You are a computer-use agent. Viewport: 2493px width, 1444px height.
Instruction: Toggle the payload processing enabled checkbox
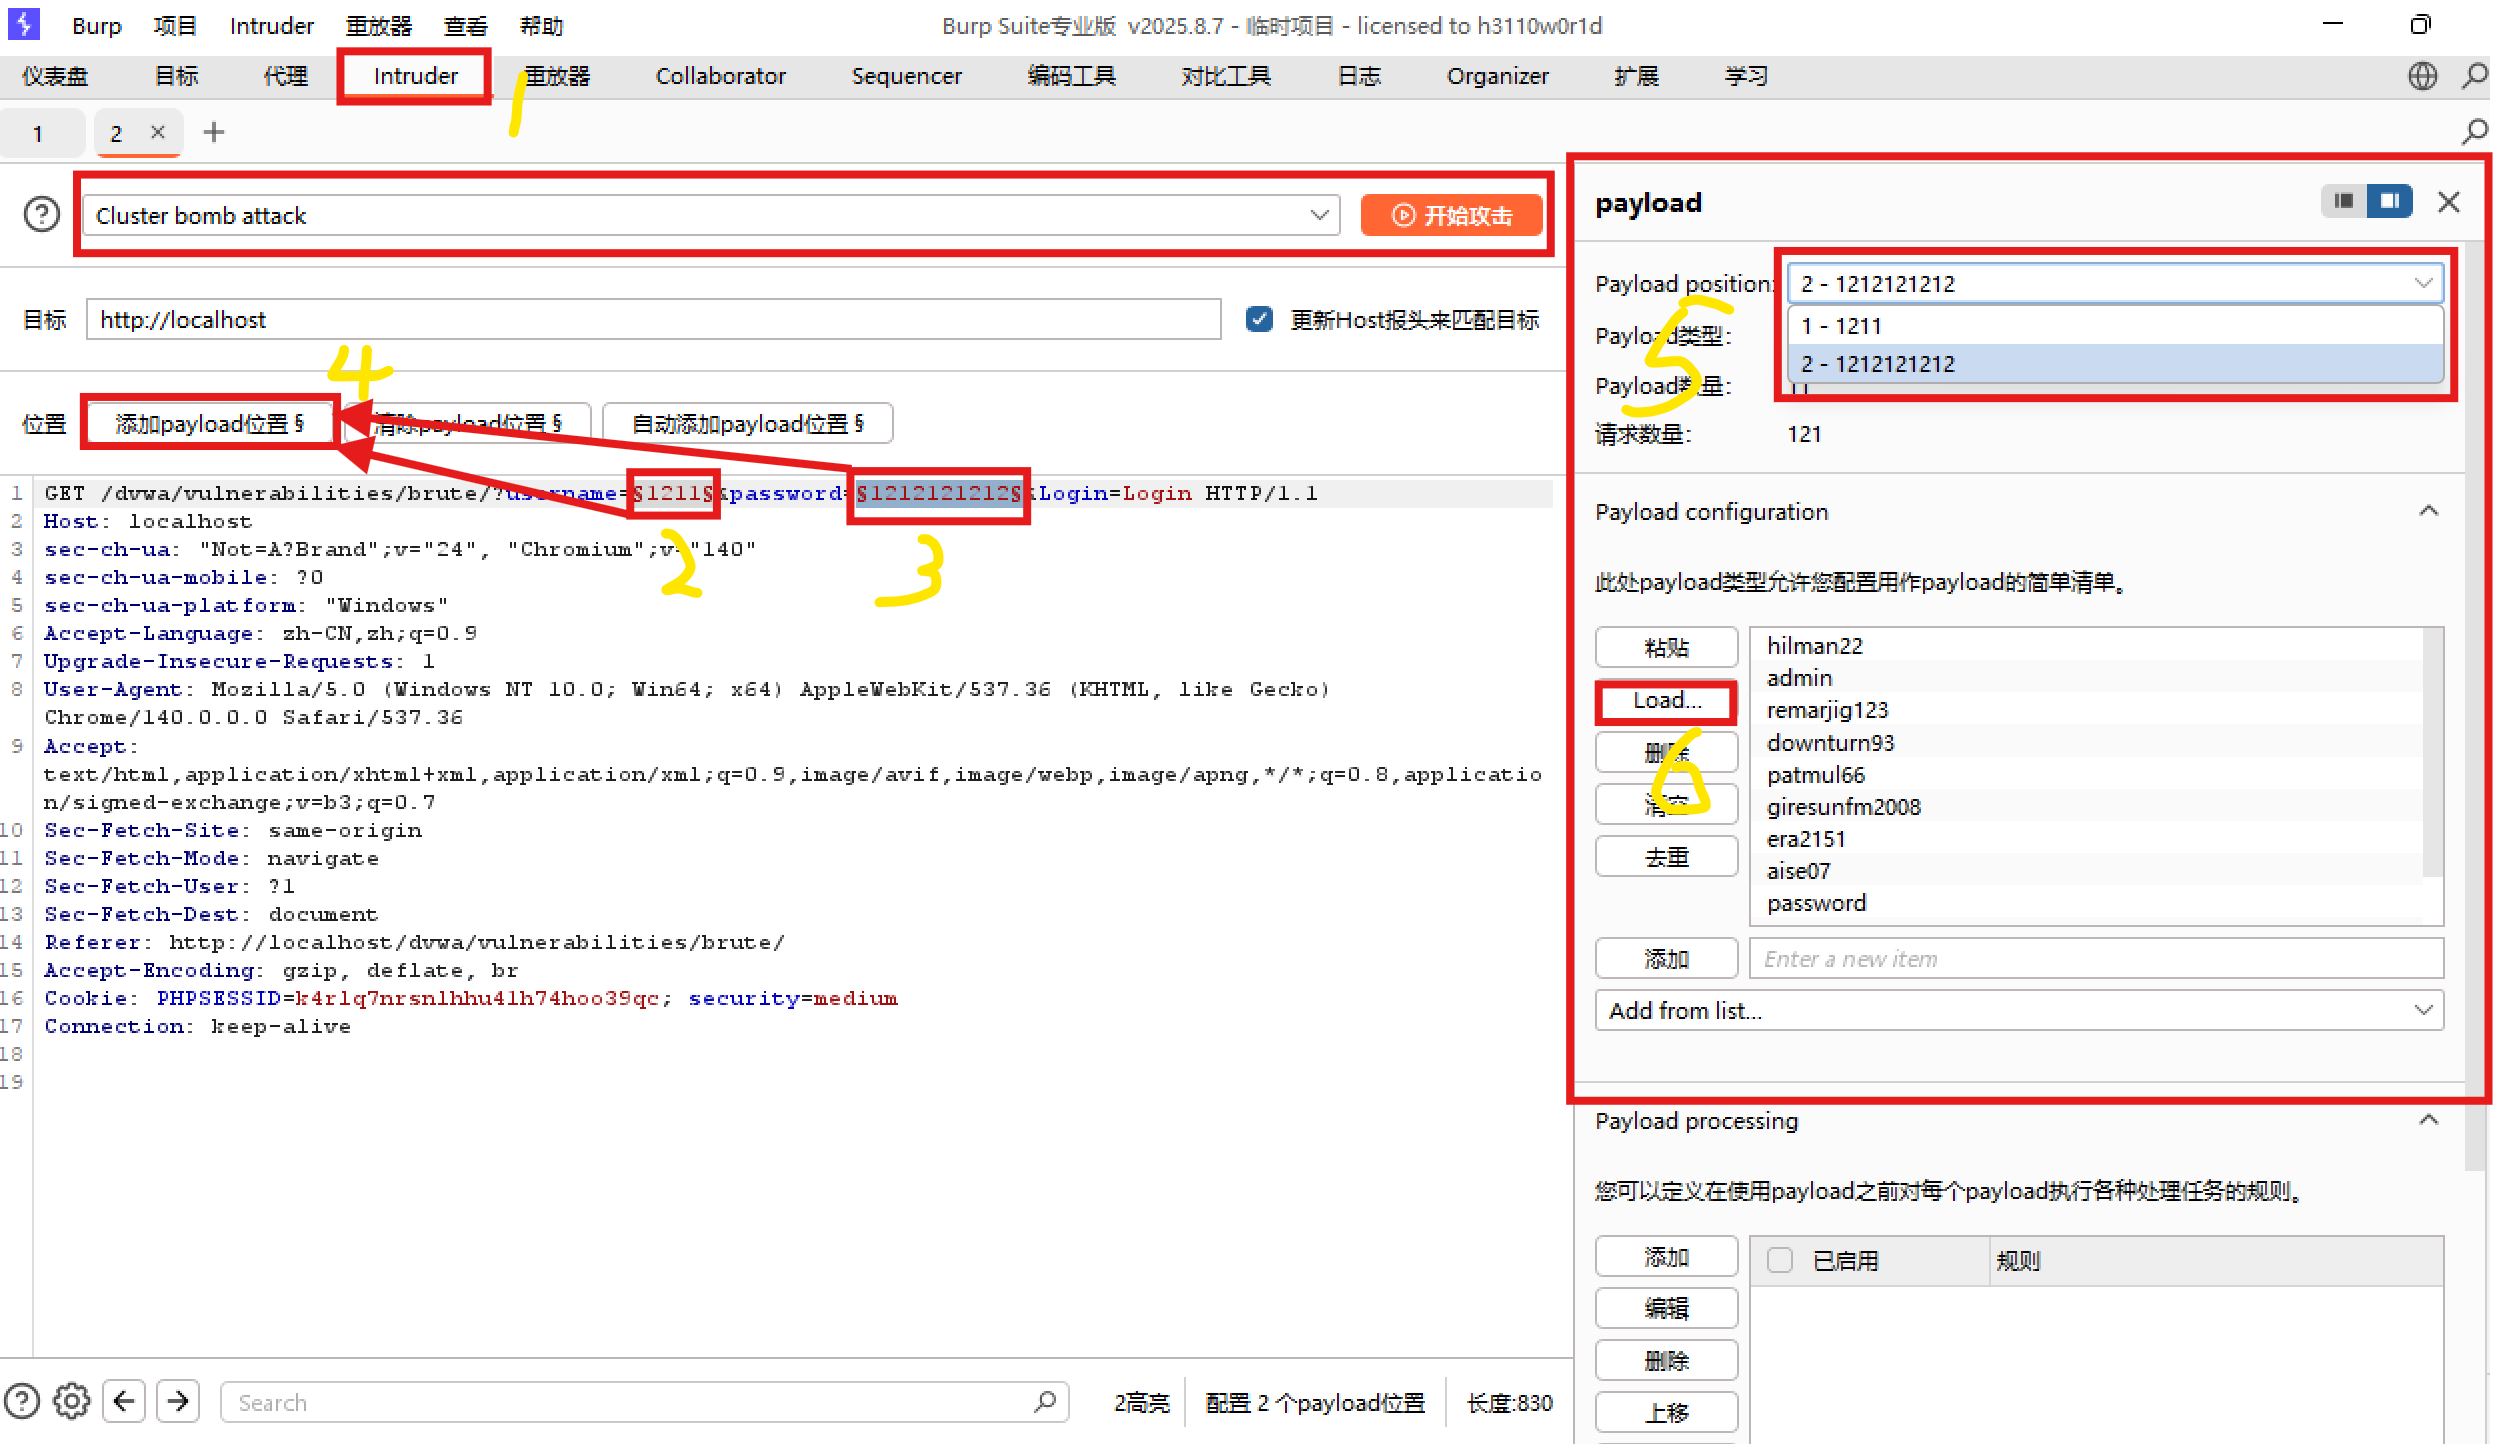pyautogui.click(x=1779, y=1260)
